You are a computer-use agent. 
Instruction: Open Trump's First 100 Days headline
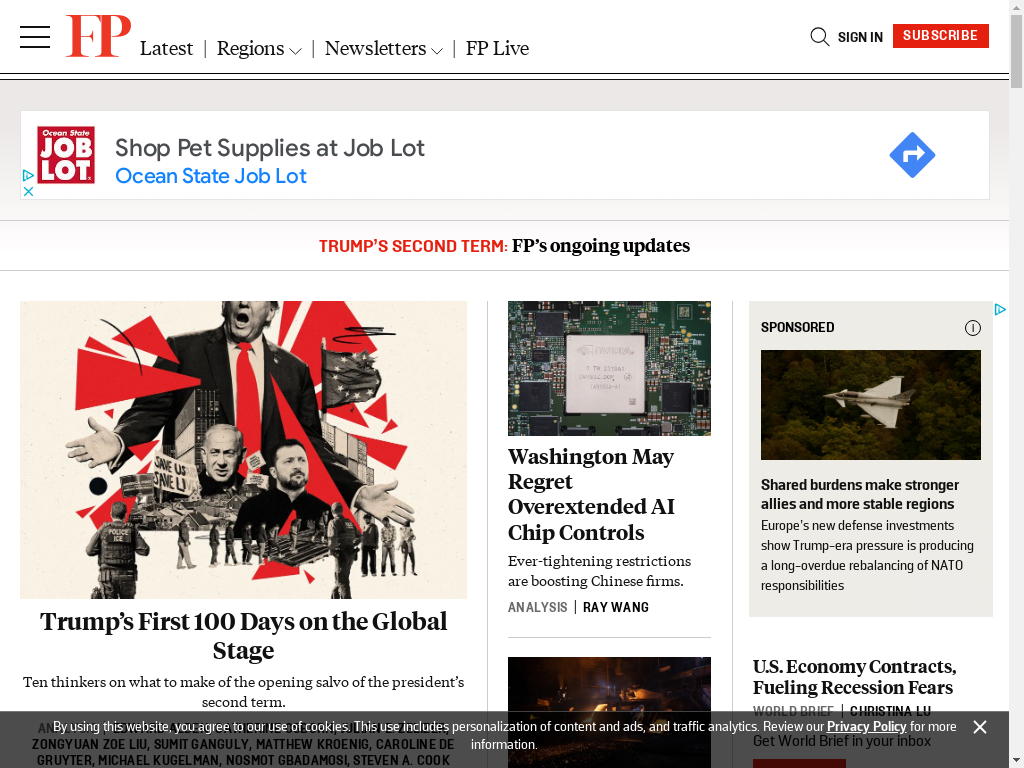tap(243, 635)
